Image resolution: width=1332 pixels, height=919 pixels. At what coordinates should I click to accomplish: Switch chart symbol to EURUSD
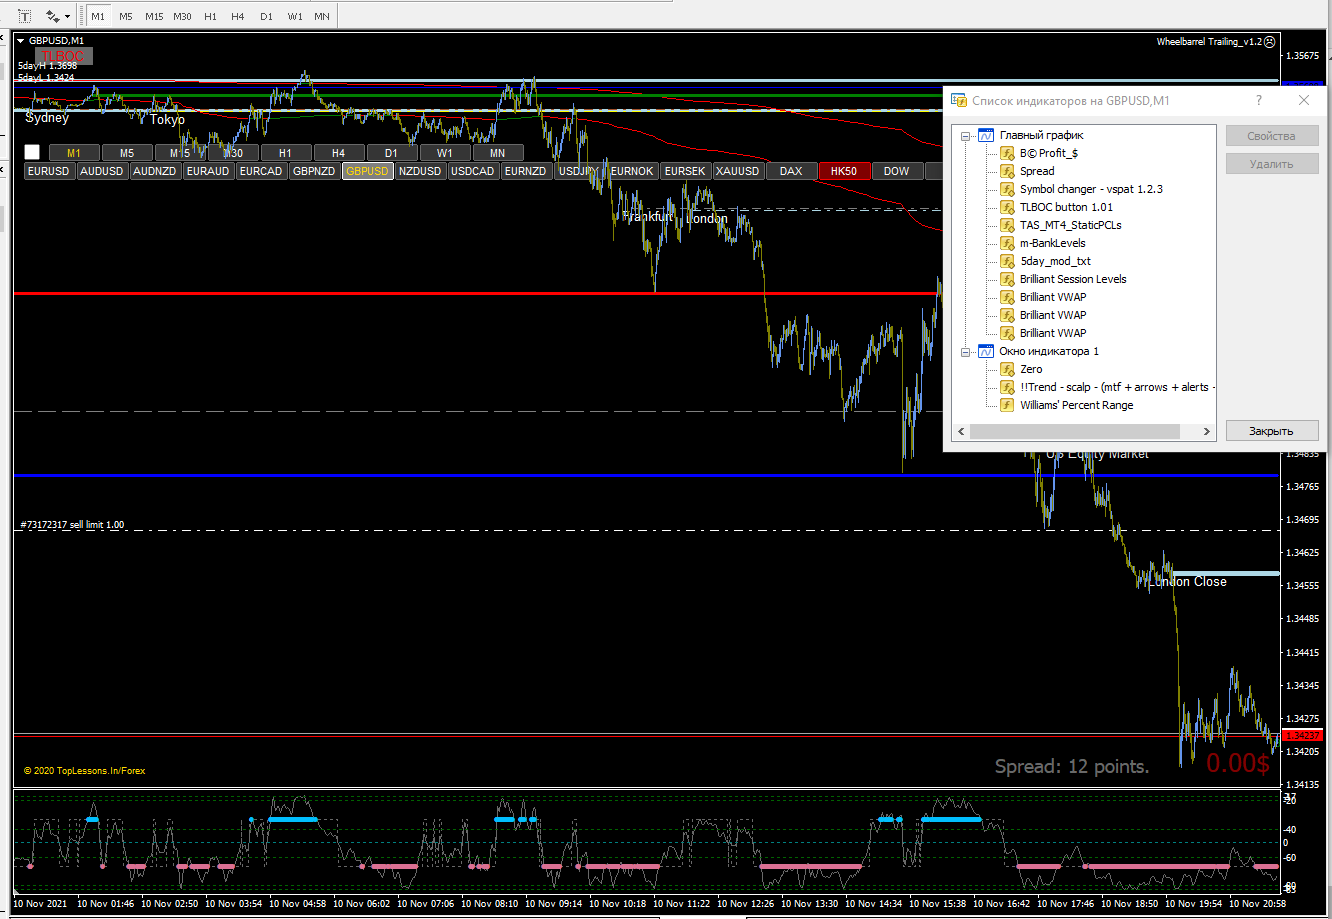(x=49, y=171)
